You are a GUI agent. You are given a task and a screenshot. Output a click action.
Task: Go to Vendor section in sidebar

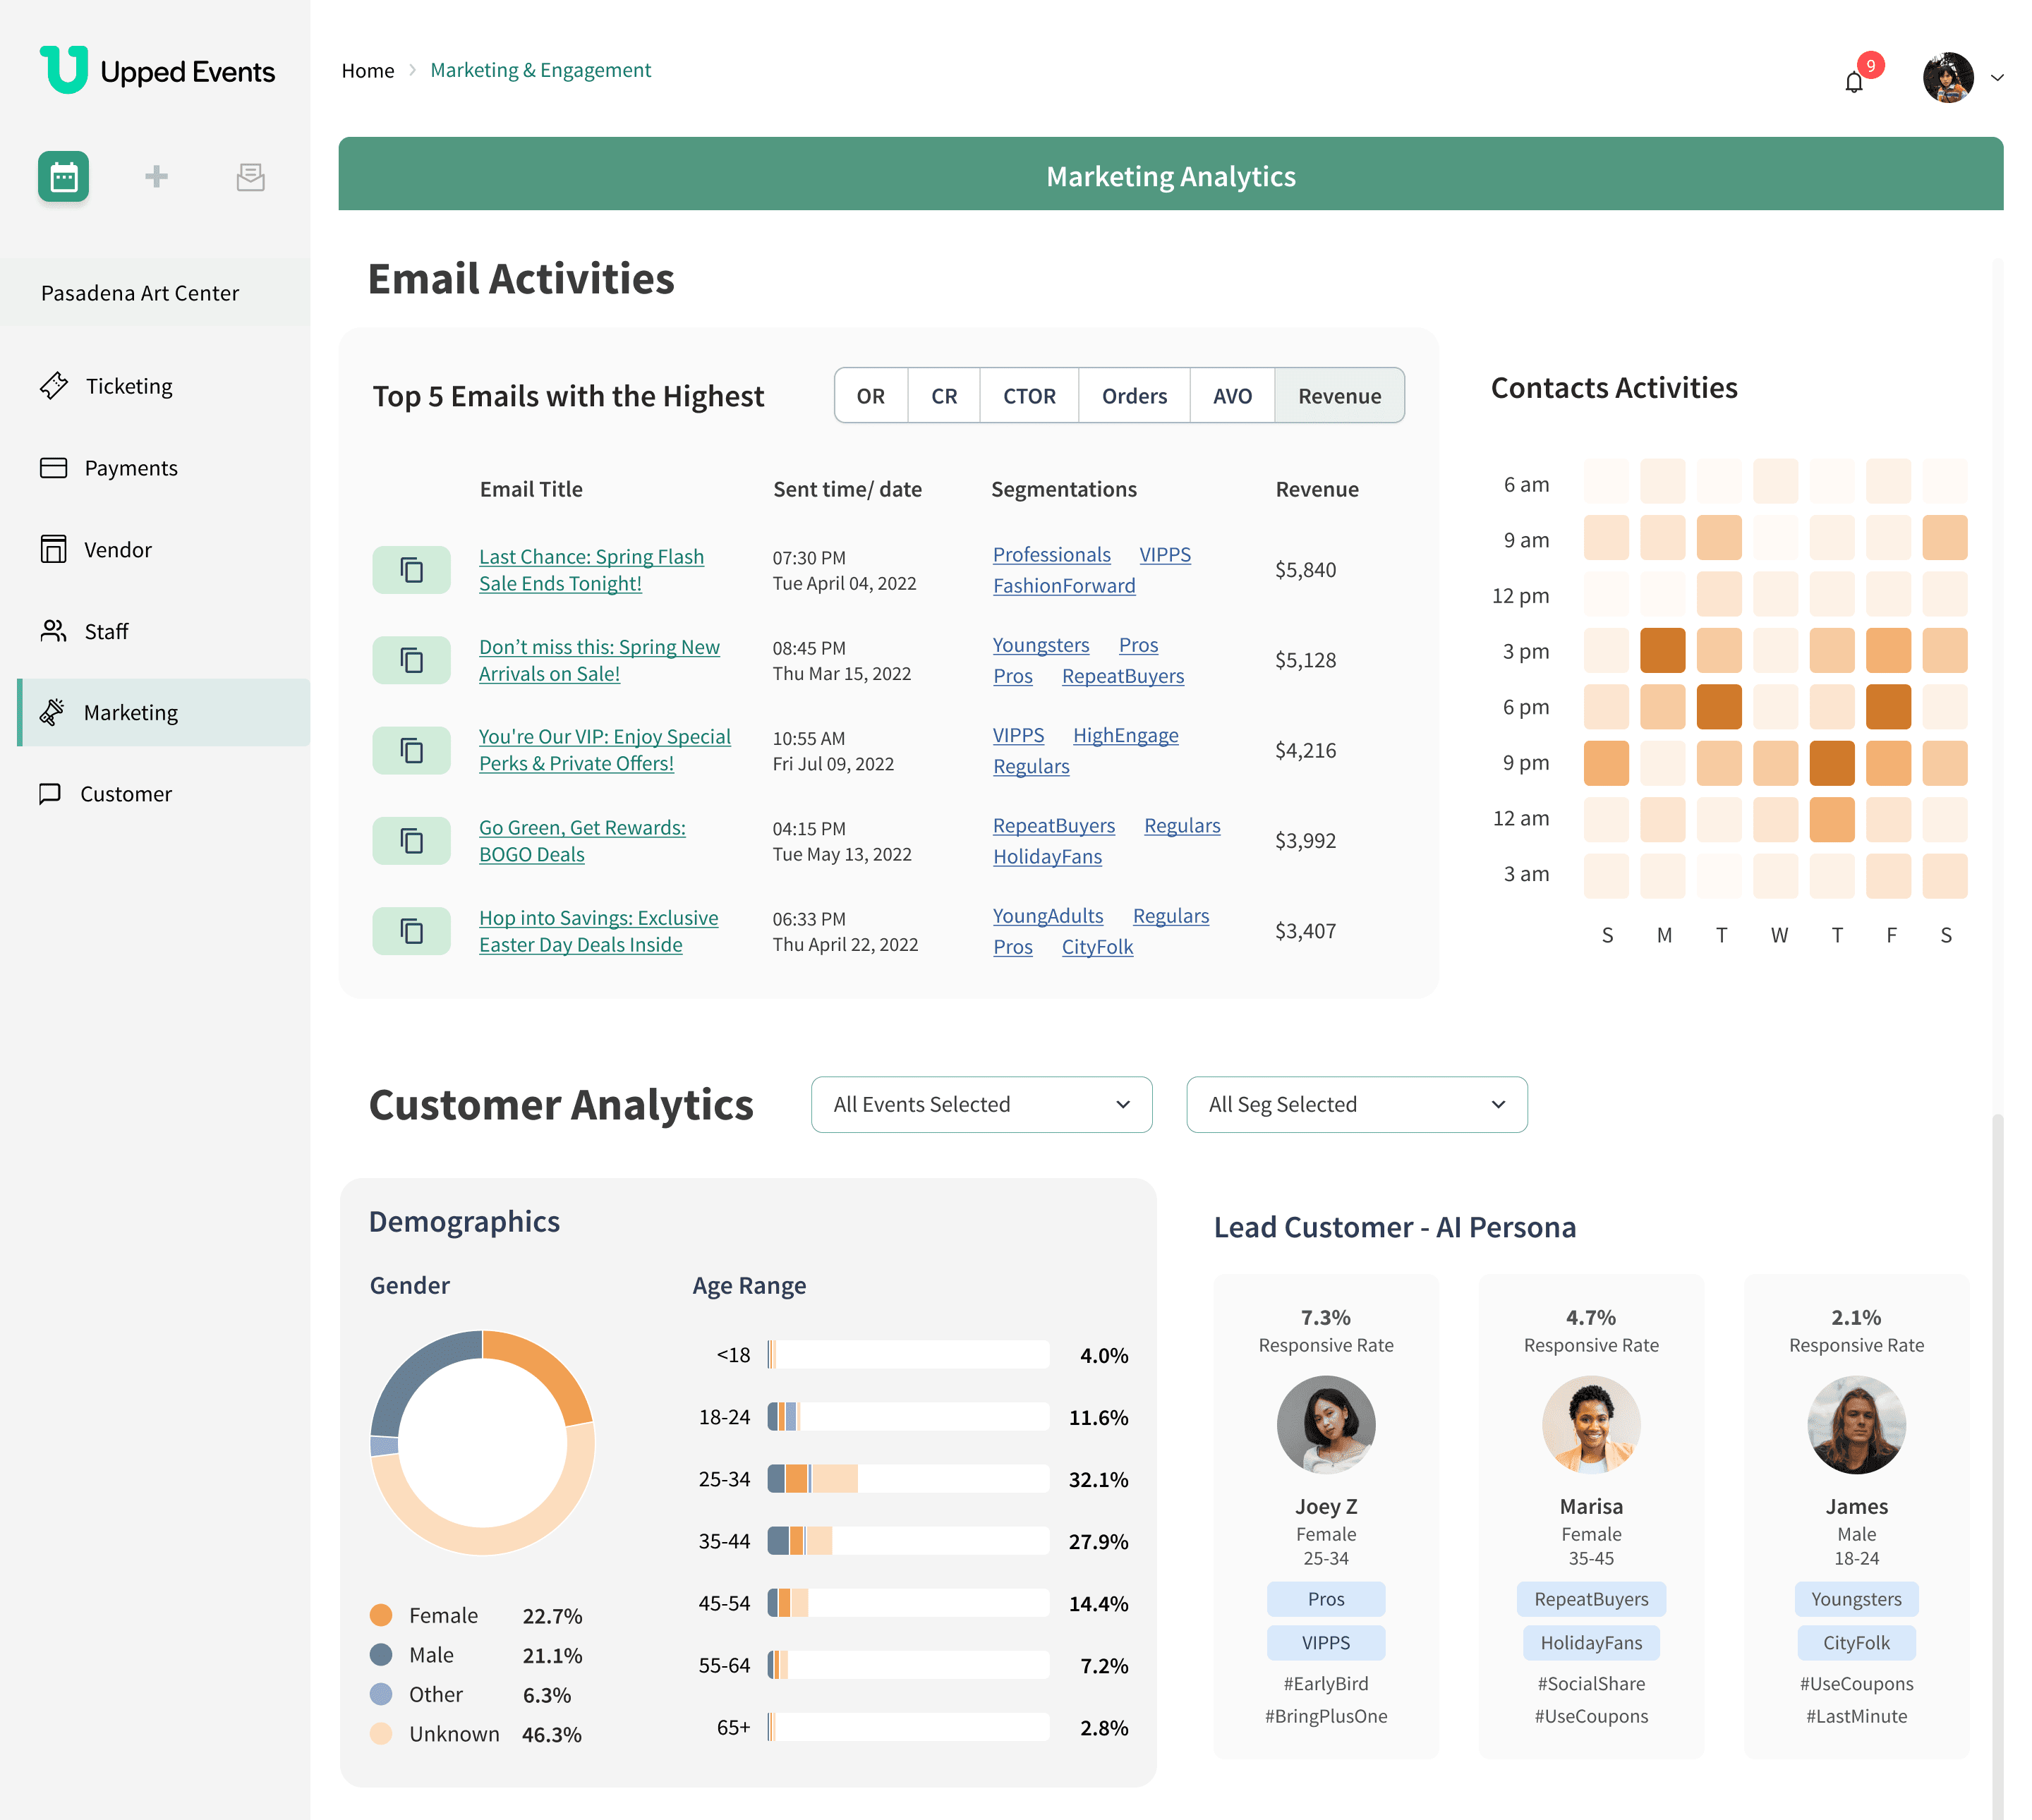117,550
